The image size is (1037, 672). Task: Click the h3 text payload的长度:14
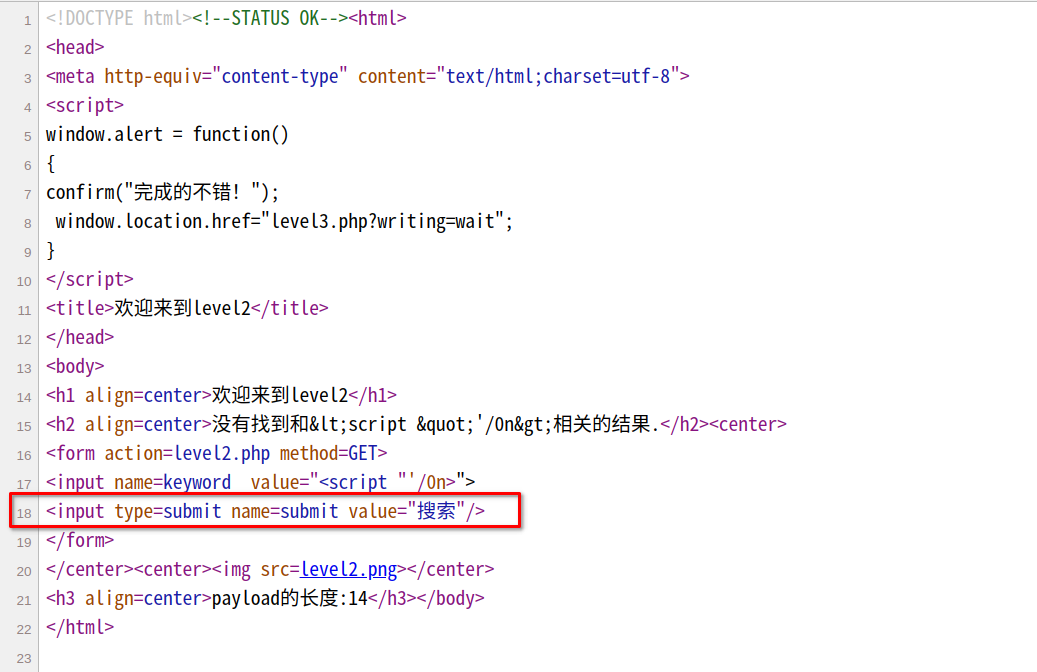click(290, 599)
